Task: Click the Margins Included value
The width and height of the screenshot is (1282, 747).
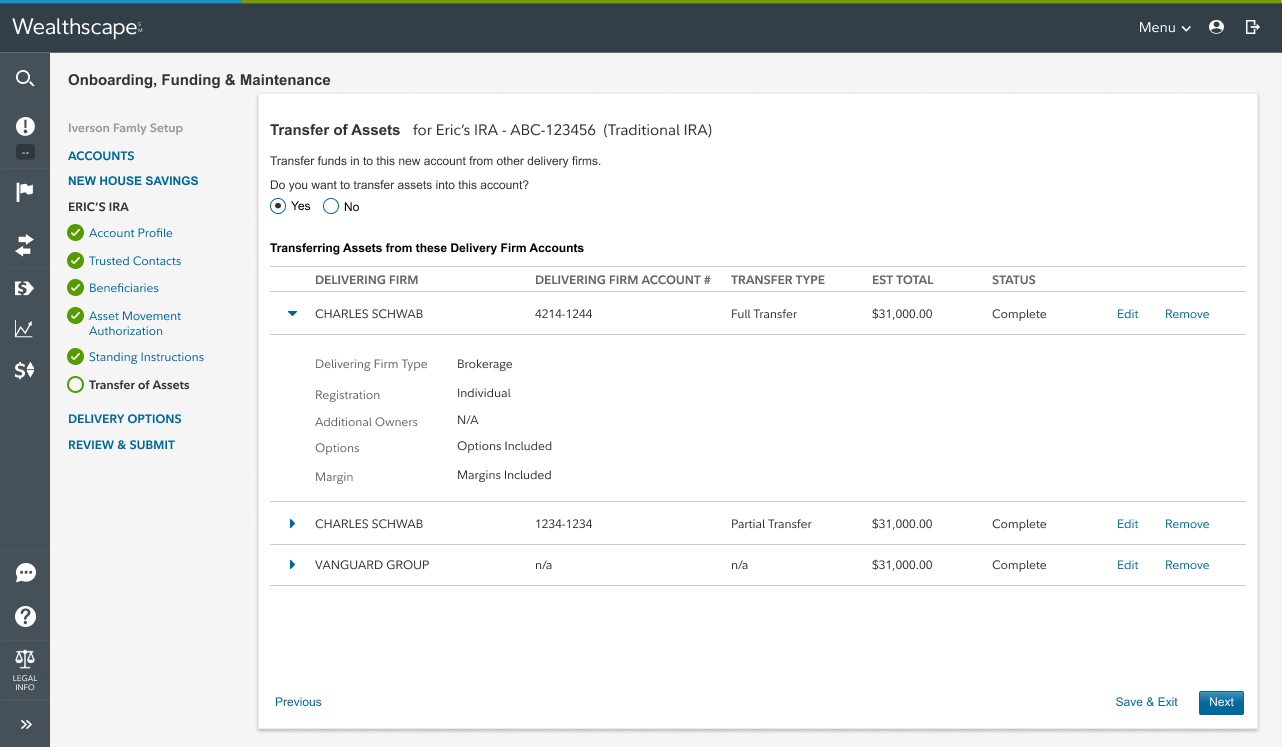Action: (504, 475)
